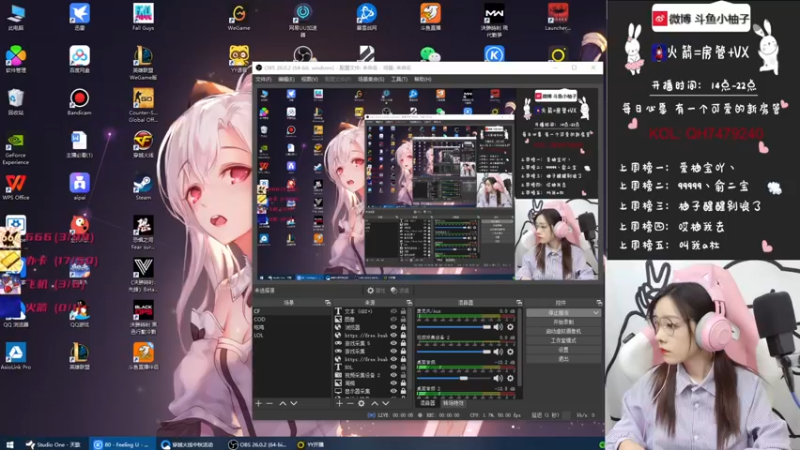Add a new source with the plus button
Screen dimensions: 800x450
coord(339,404)
